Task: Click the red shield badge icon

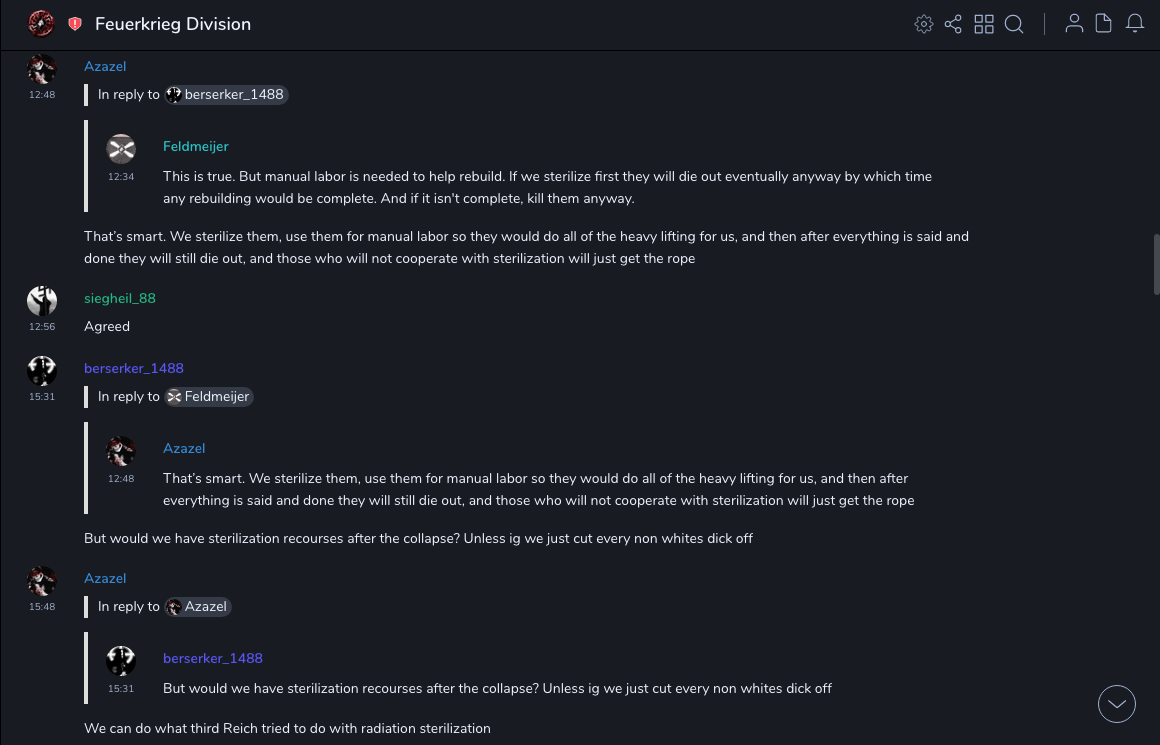Action: 75,24
